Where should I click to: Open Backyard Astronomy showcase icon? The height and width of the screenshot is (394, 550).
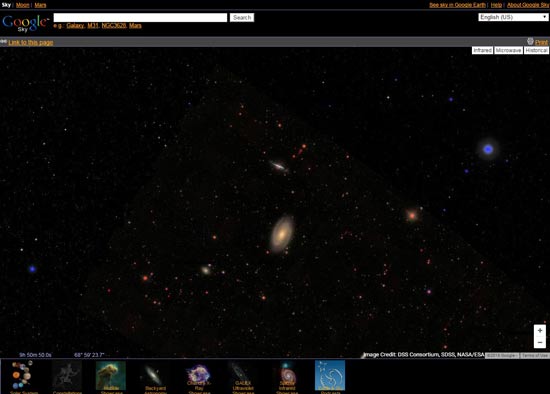pos(155,375)
